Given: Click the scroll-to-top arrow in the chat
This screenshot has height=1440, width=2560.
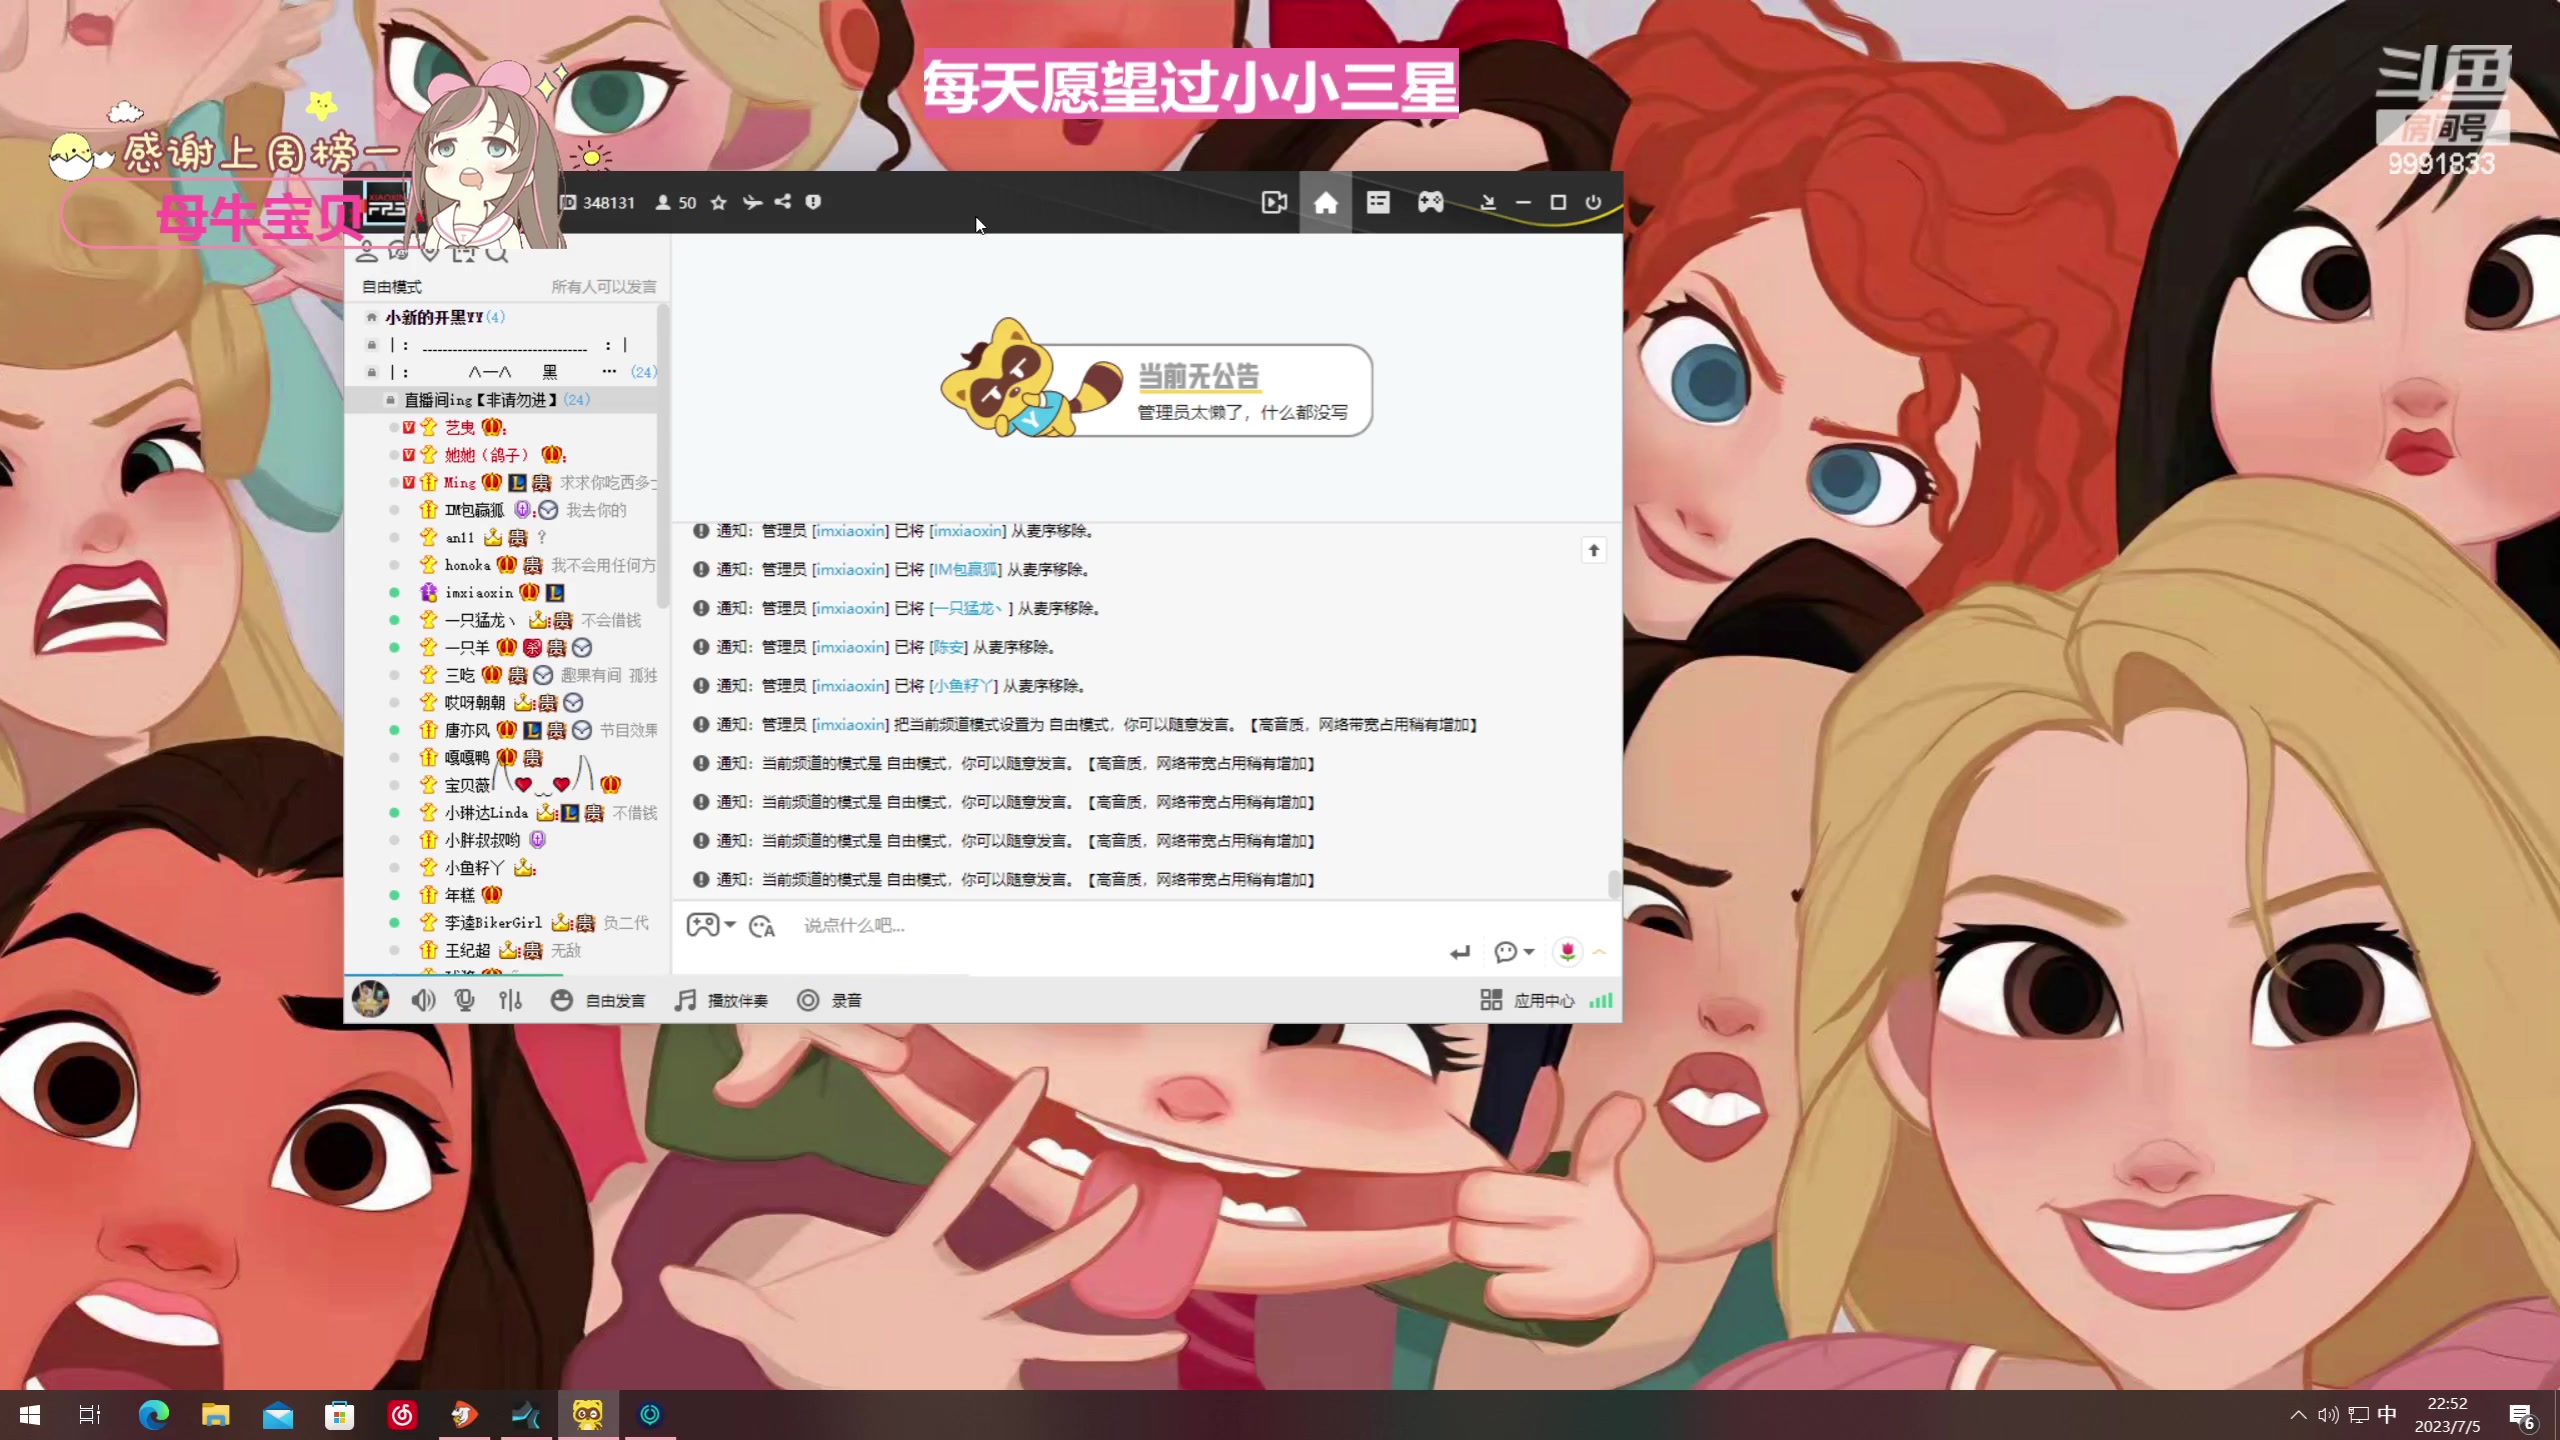Looking at the screenshot, I should (x=1594, y=550).
